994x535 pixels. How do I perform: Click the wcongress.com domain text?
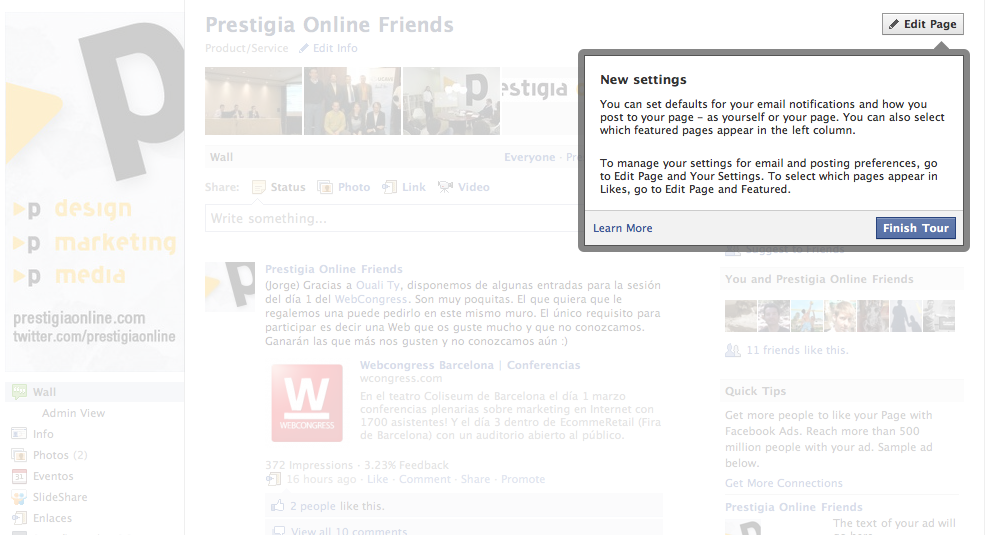[x=401, y=378]
